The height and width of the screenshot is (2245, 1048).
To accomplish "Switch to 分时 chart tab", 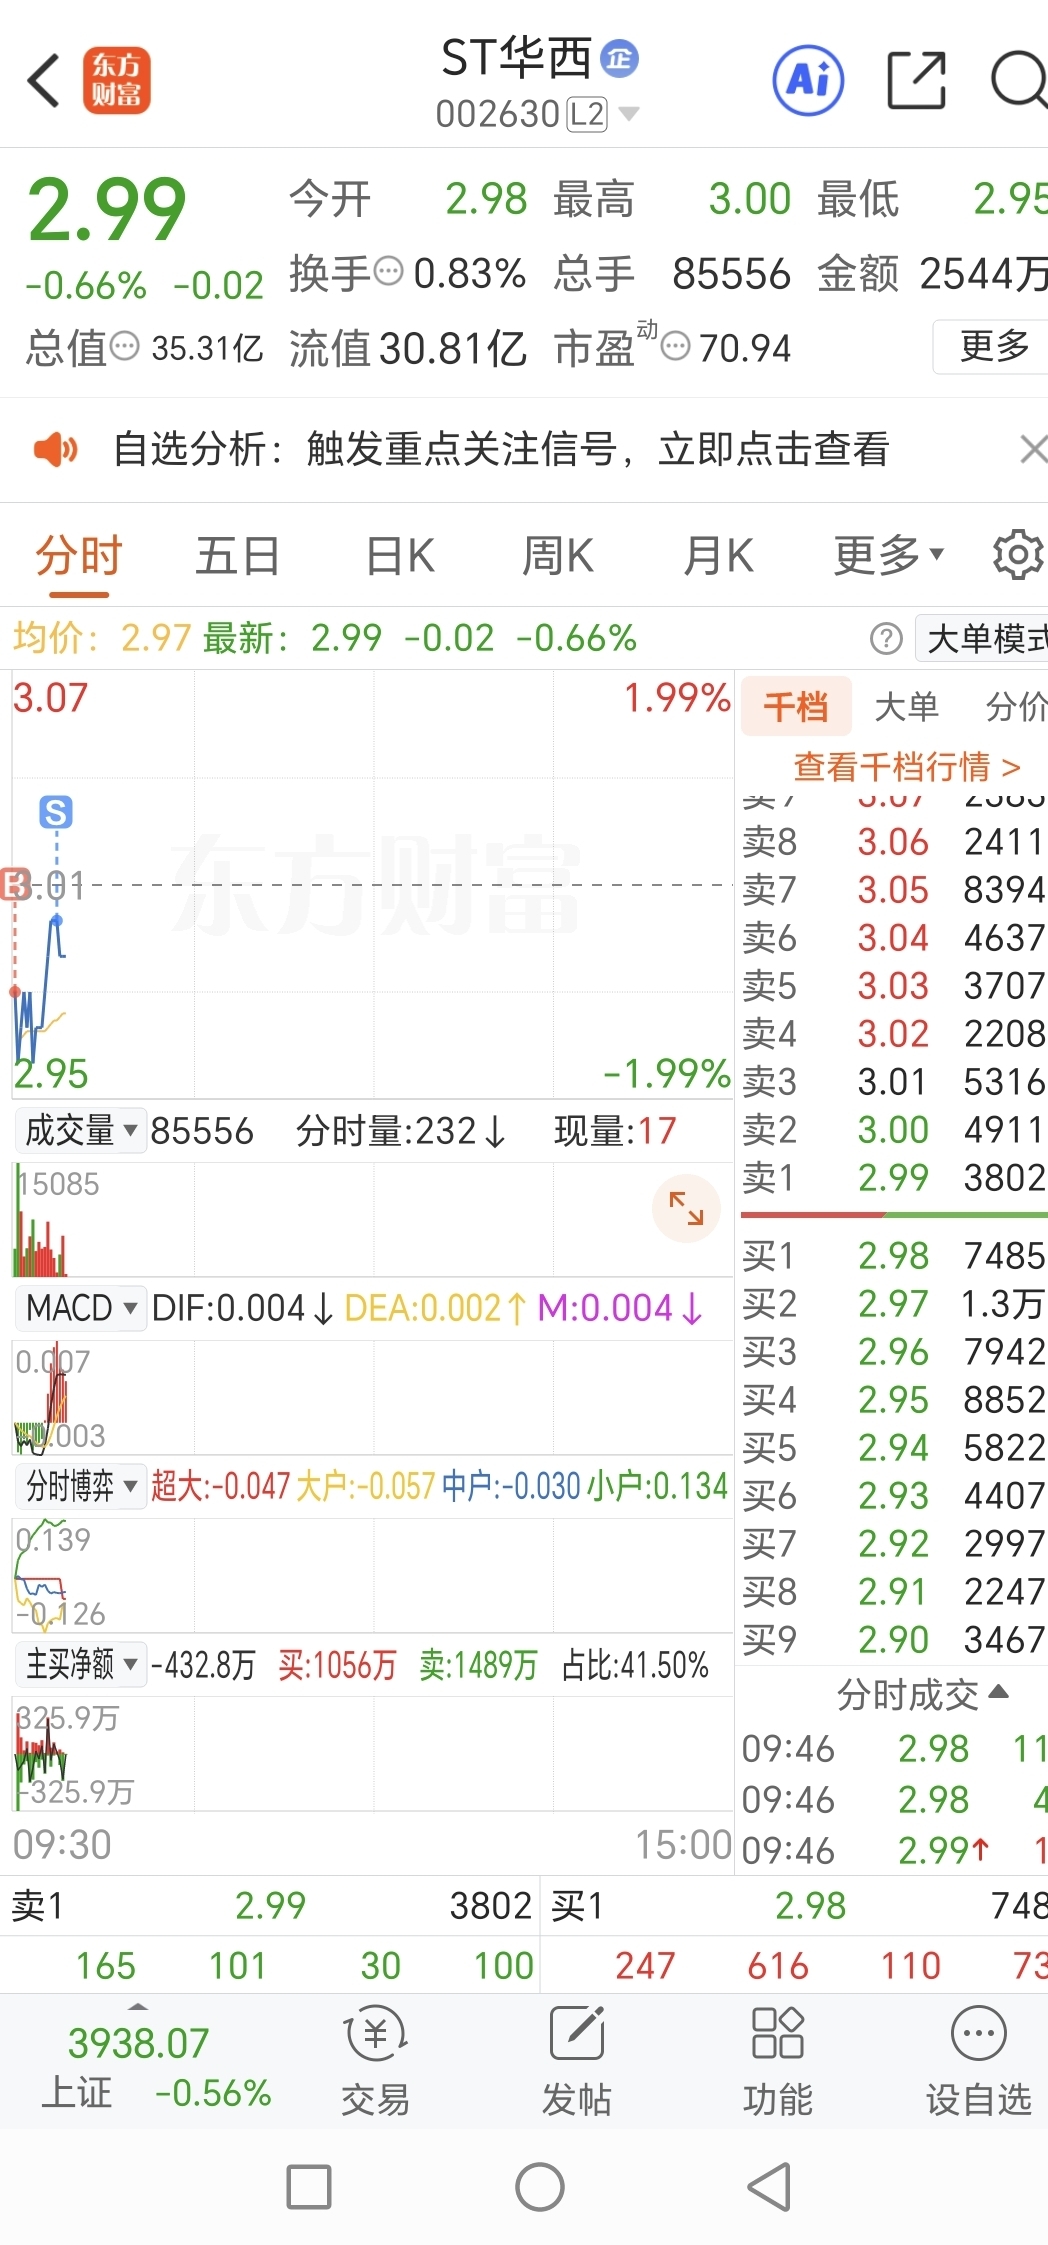I will [79, 556].
